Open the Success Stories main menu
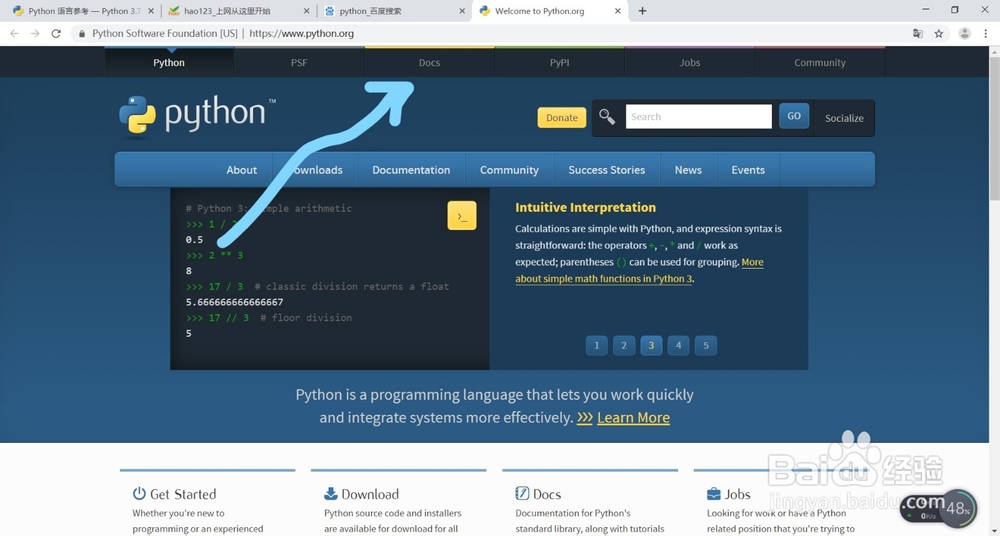The height and width of the screenshot is (536, 1000). (x=607, y=170)
